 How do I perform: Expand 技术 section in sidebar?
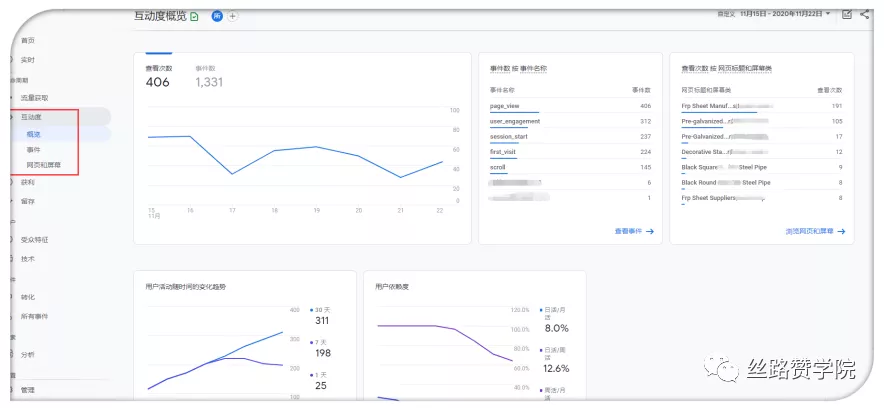tap(28, 259)
